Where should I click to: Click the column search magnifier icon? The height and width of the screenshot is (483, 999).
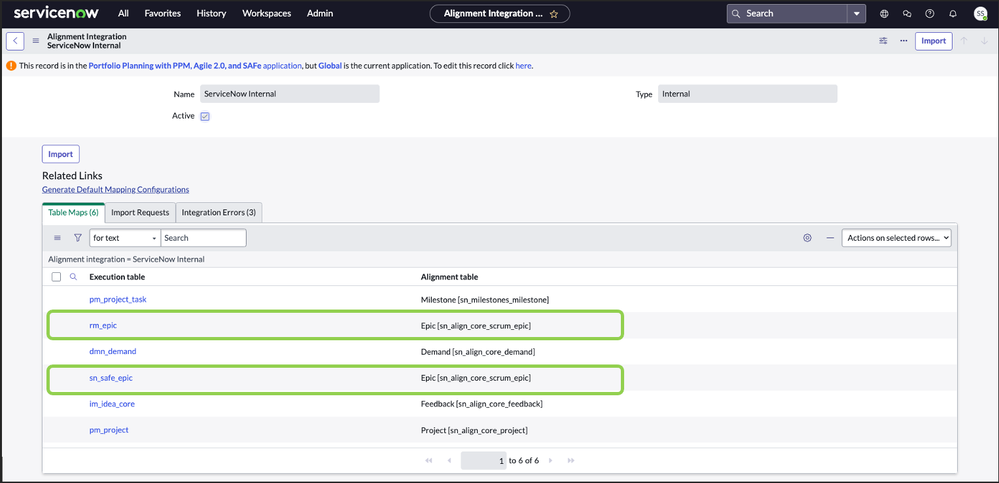[73, 277]
